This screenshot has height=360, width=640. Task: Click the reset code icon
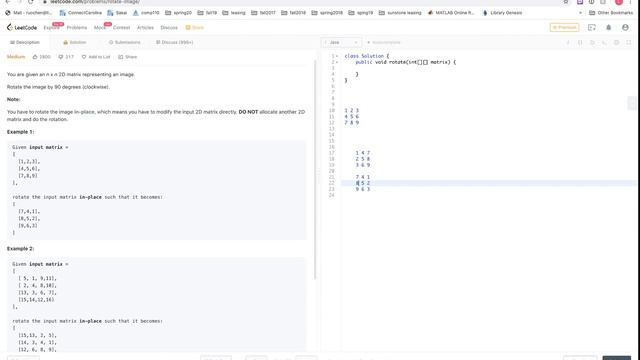point(604,42)
